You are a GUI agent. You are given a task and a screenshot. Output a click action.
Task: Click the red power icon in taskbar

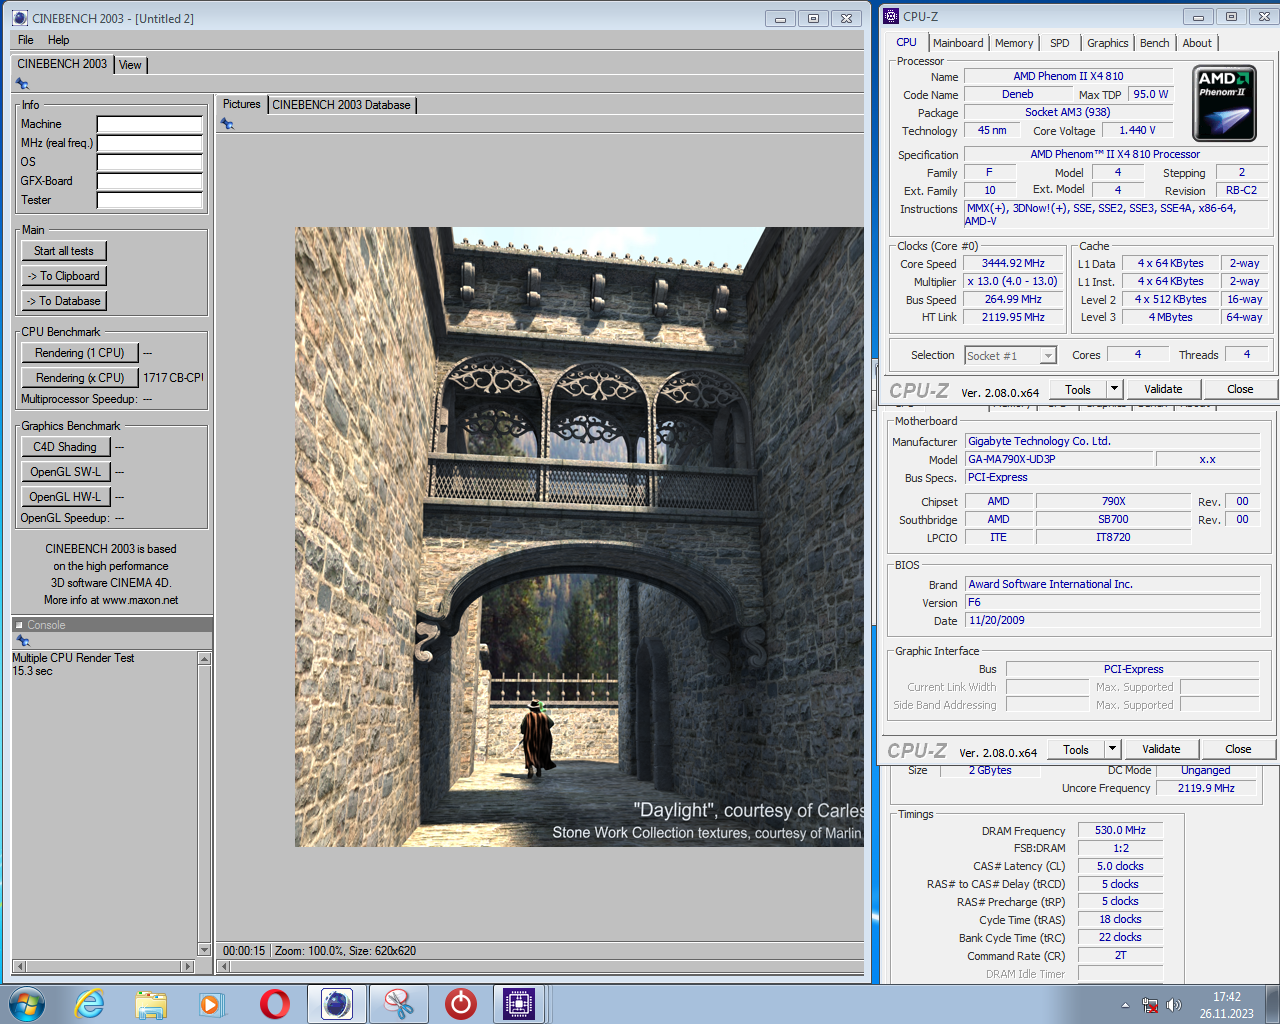click(x=461, y=1004)
